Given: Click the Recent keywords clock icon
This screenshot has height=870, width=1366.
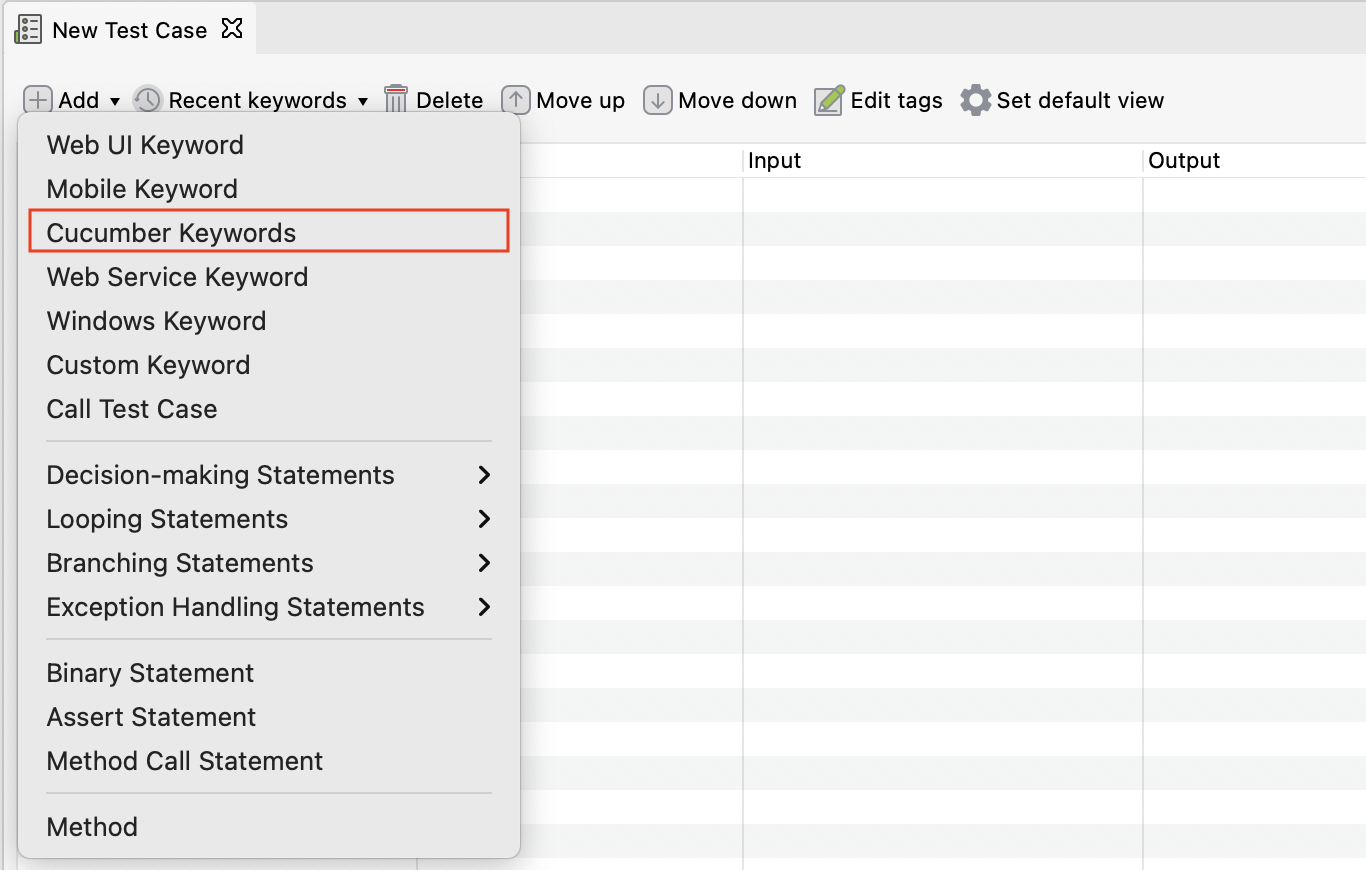Looking at the screenshot, I should pos(146,100).
